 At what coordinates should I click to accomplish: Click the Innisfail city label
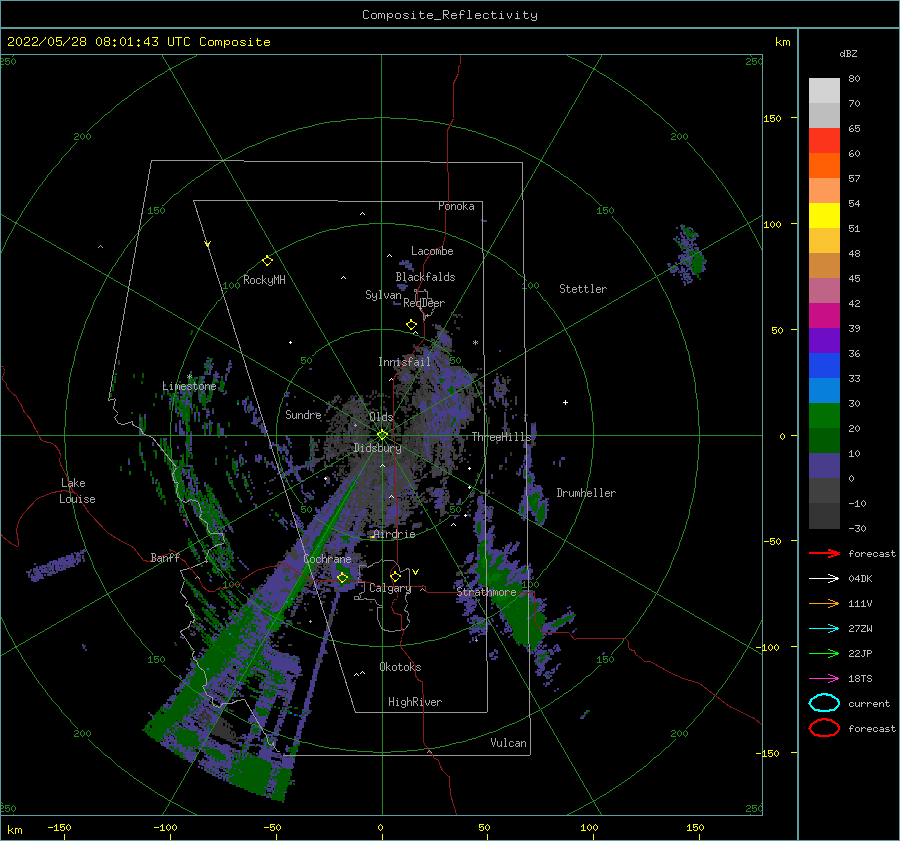(404, 362)
